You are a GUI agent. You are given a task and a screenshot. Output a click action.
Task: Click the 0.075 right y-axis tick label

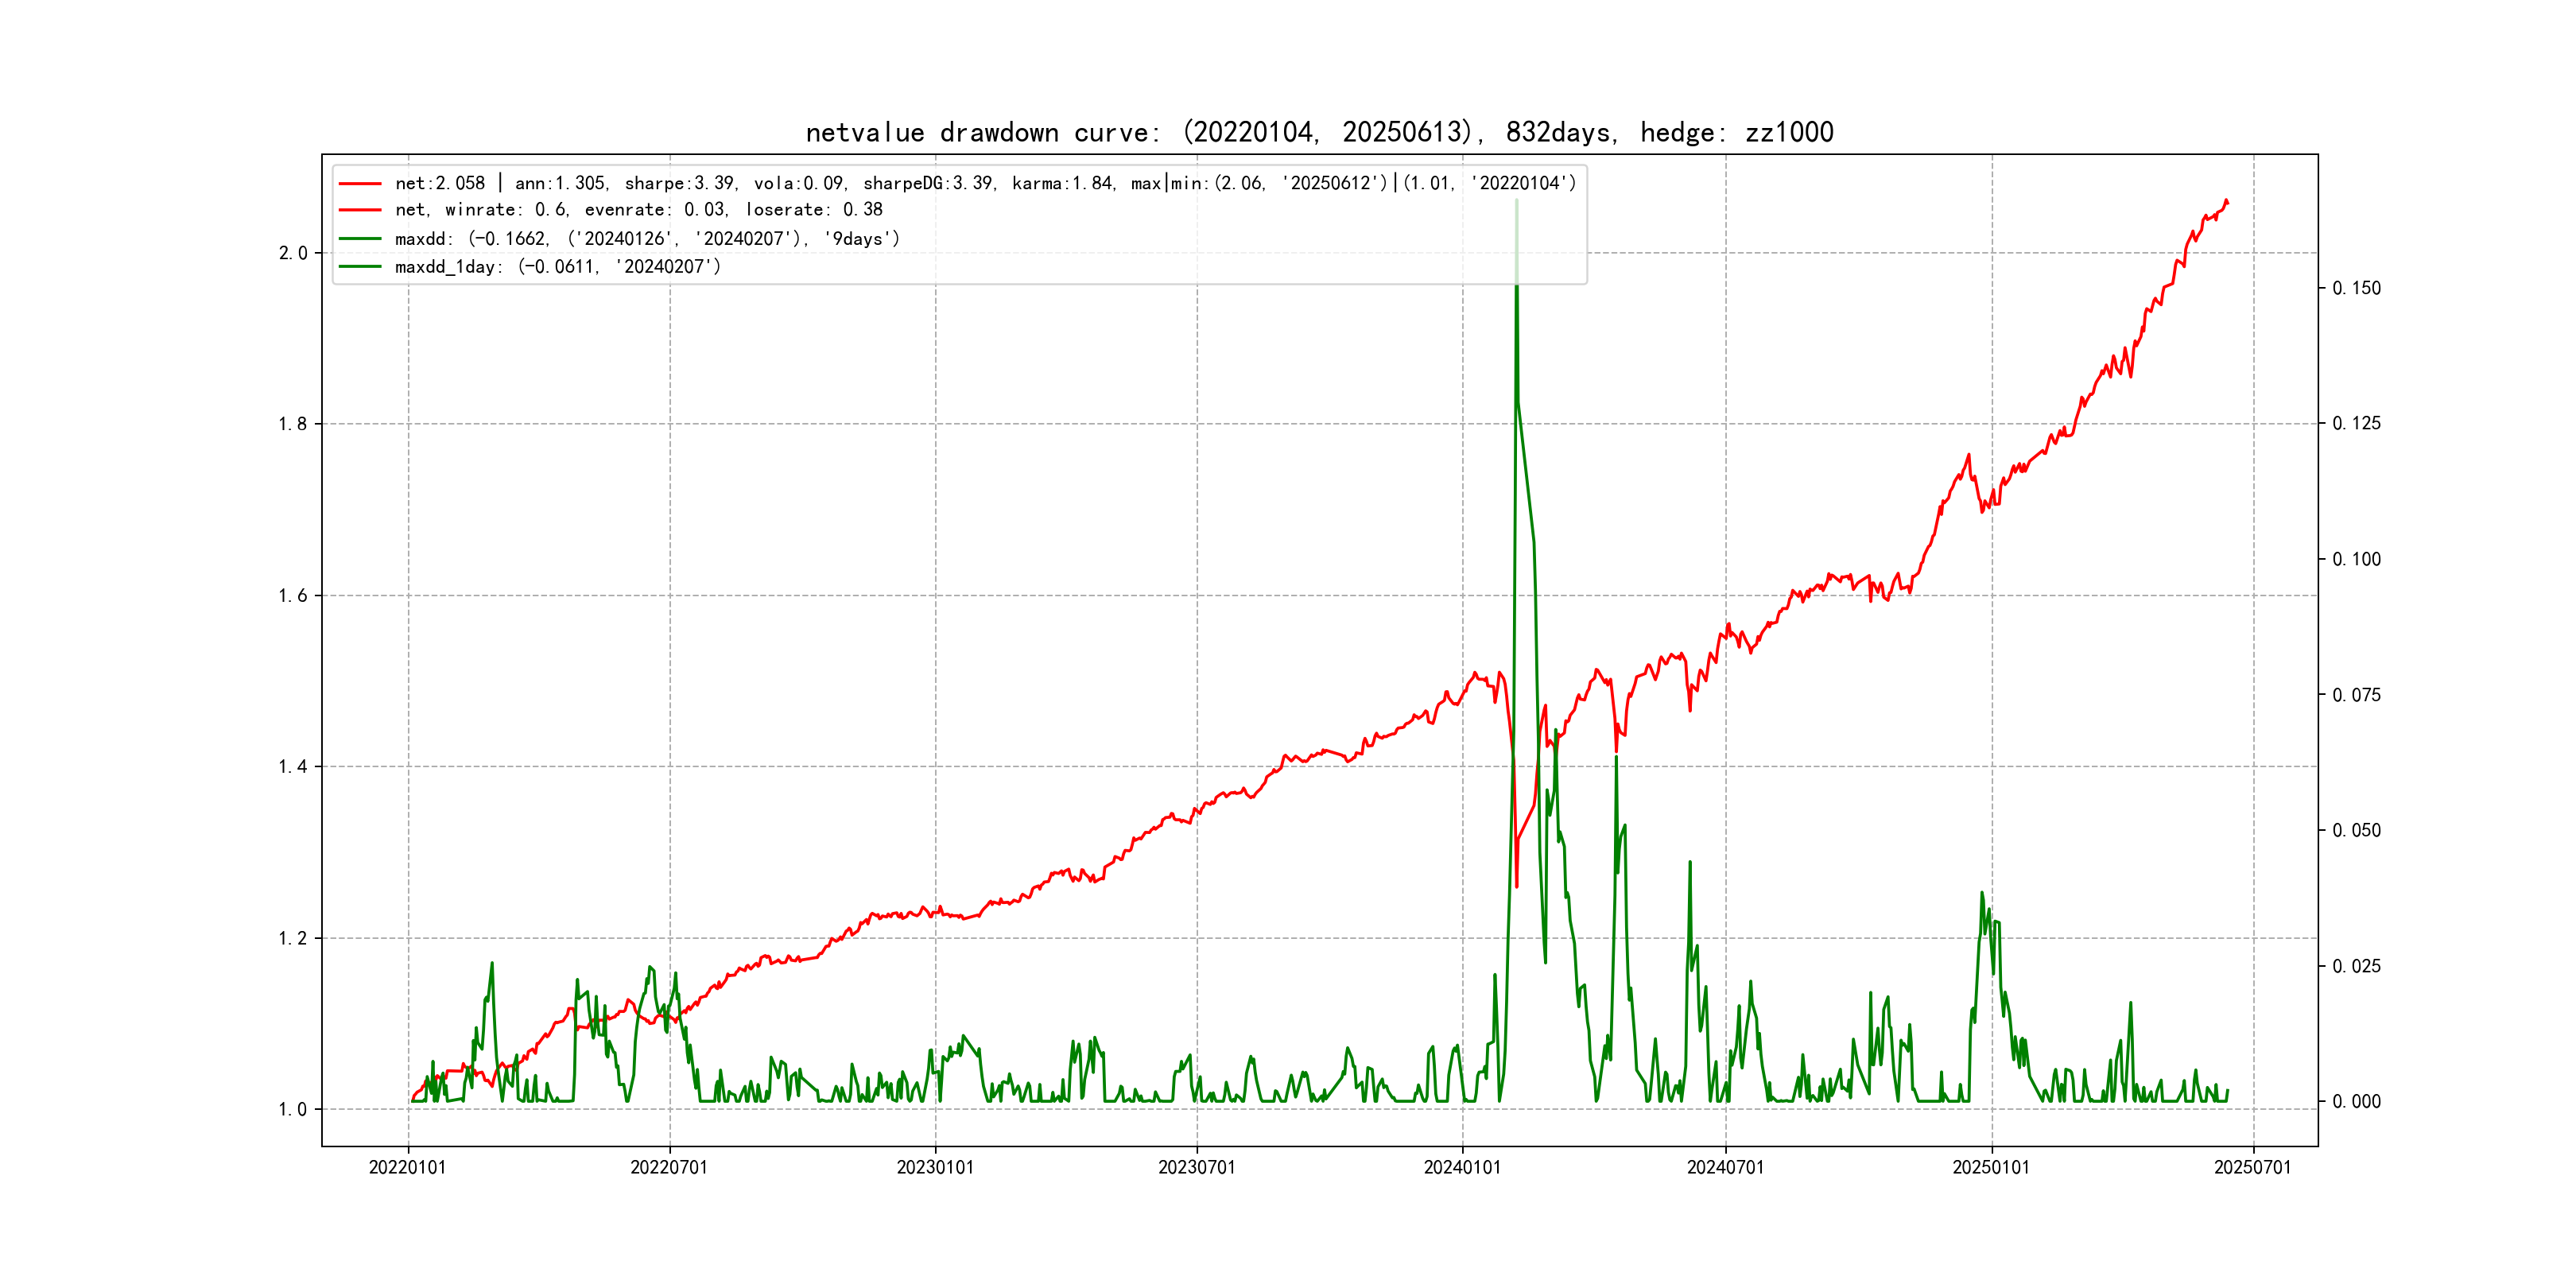point(2356,695)
